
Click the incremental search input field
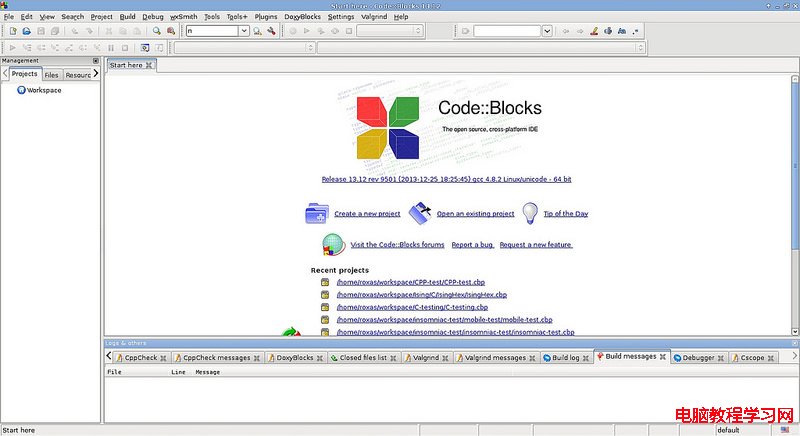(507, 31)
